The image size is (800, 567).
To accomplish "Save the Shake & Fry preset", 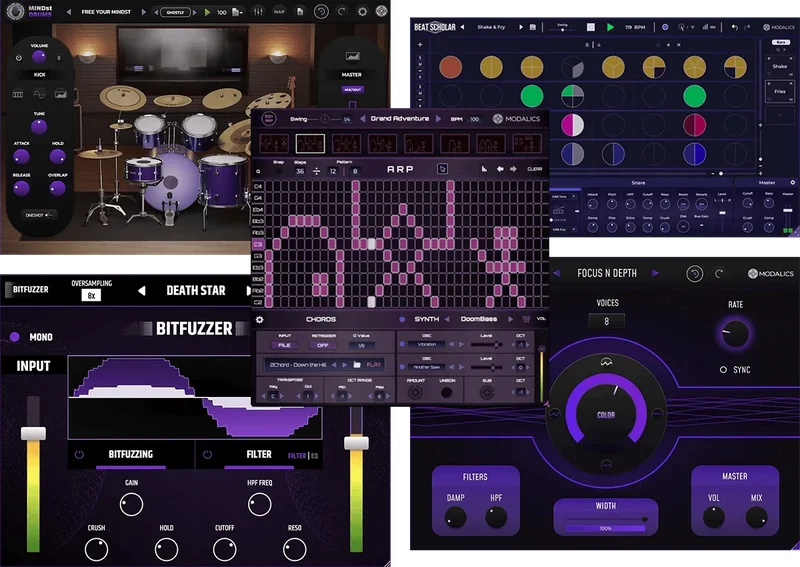I will 533,27.
